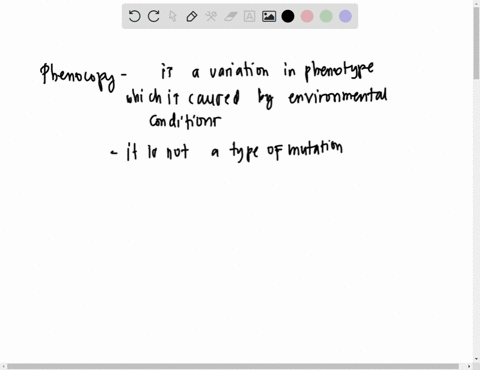The width and height of the screenshot is (480, 370).
Task: Click the handwritten word 'mutation'
Action: [315, 149]
